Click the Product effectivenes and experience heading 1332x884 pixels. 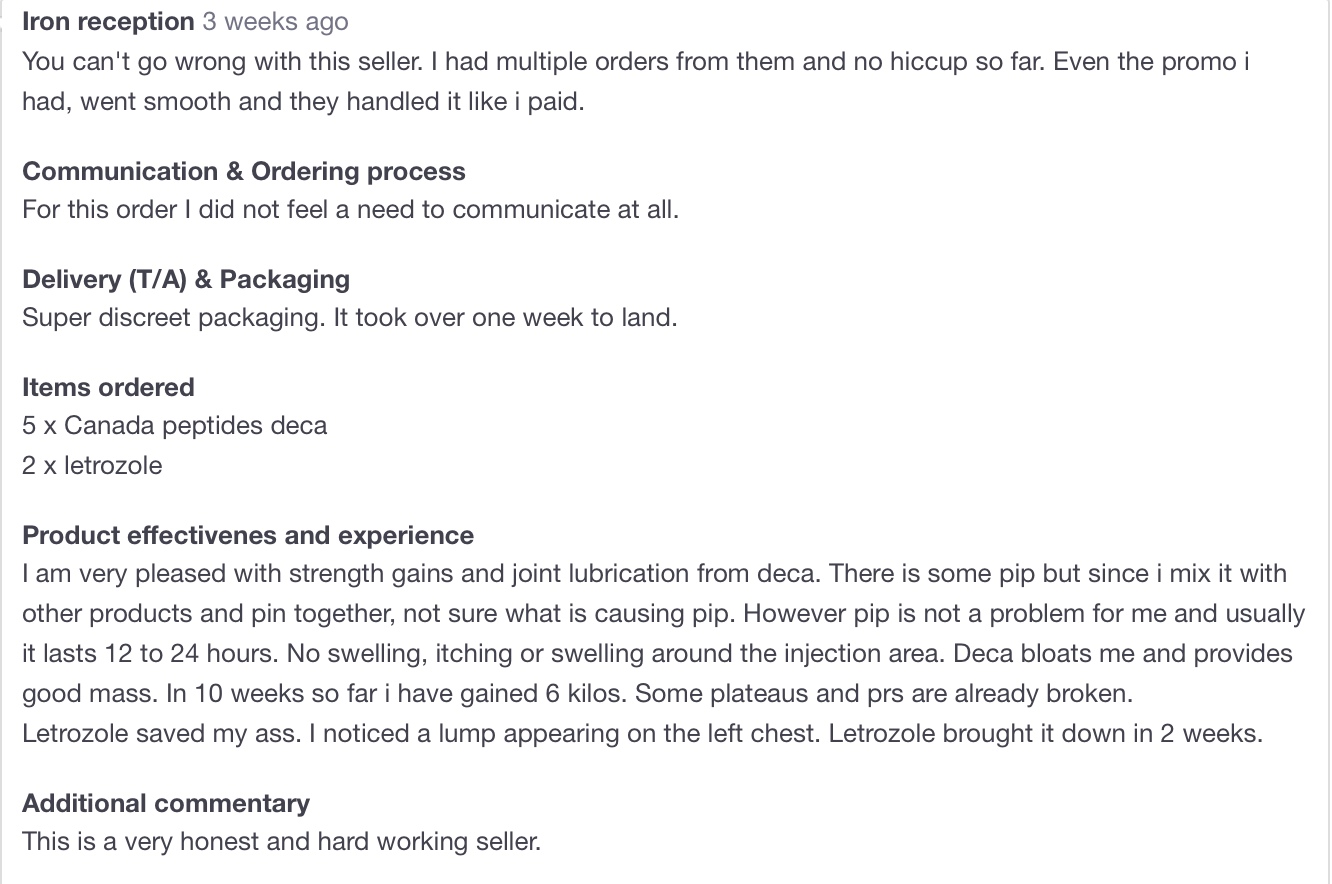(x=248, y=535)
